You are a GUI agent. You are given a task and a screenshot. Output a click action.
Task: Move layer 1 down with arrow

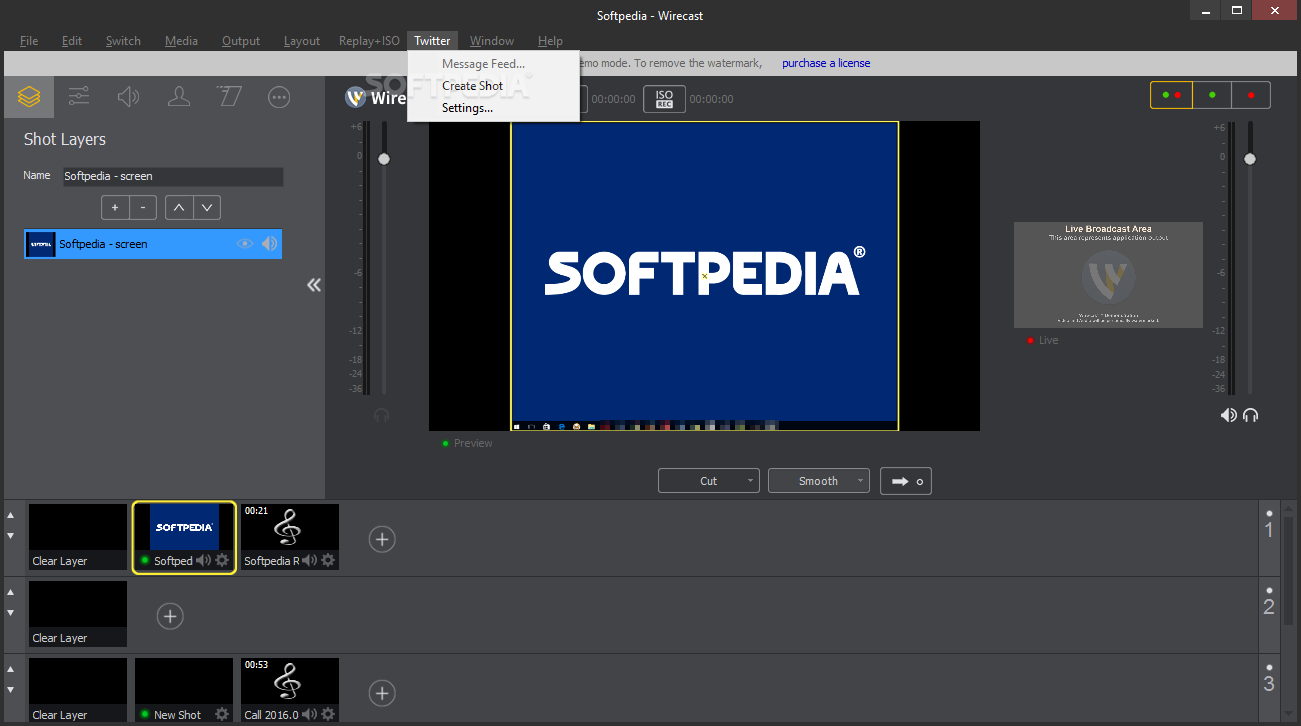(x=11, y=536)
